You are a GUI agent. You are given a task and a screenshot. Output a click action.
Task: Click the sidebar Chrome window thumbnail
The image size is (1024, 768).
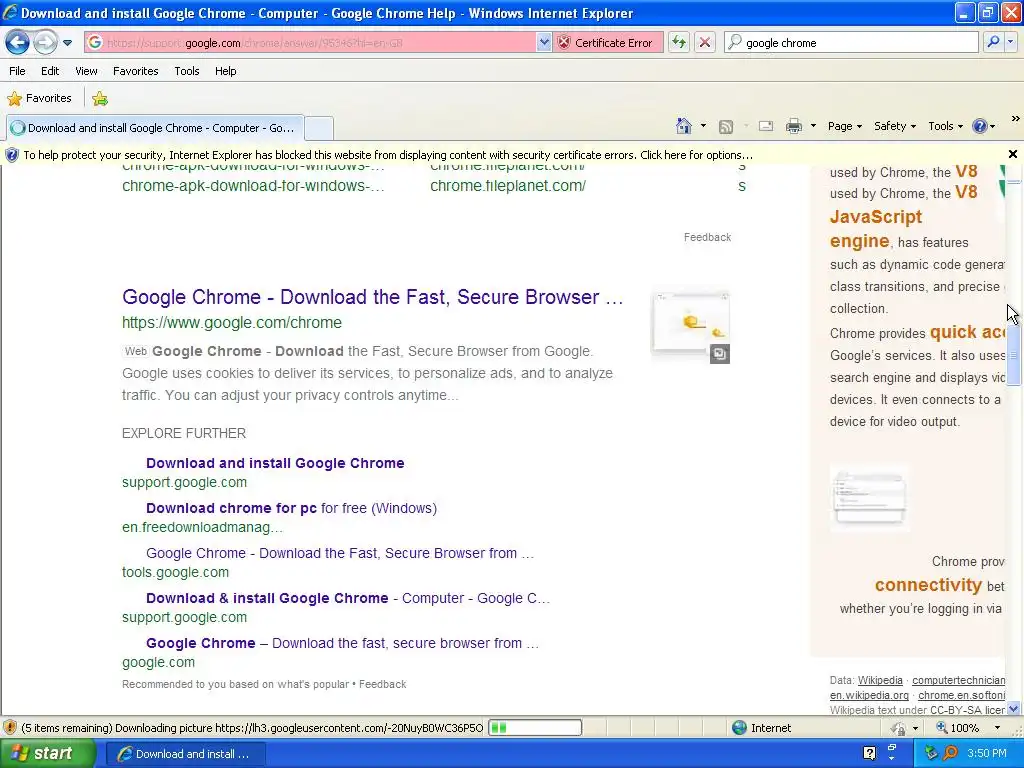(x=869, y=497)
